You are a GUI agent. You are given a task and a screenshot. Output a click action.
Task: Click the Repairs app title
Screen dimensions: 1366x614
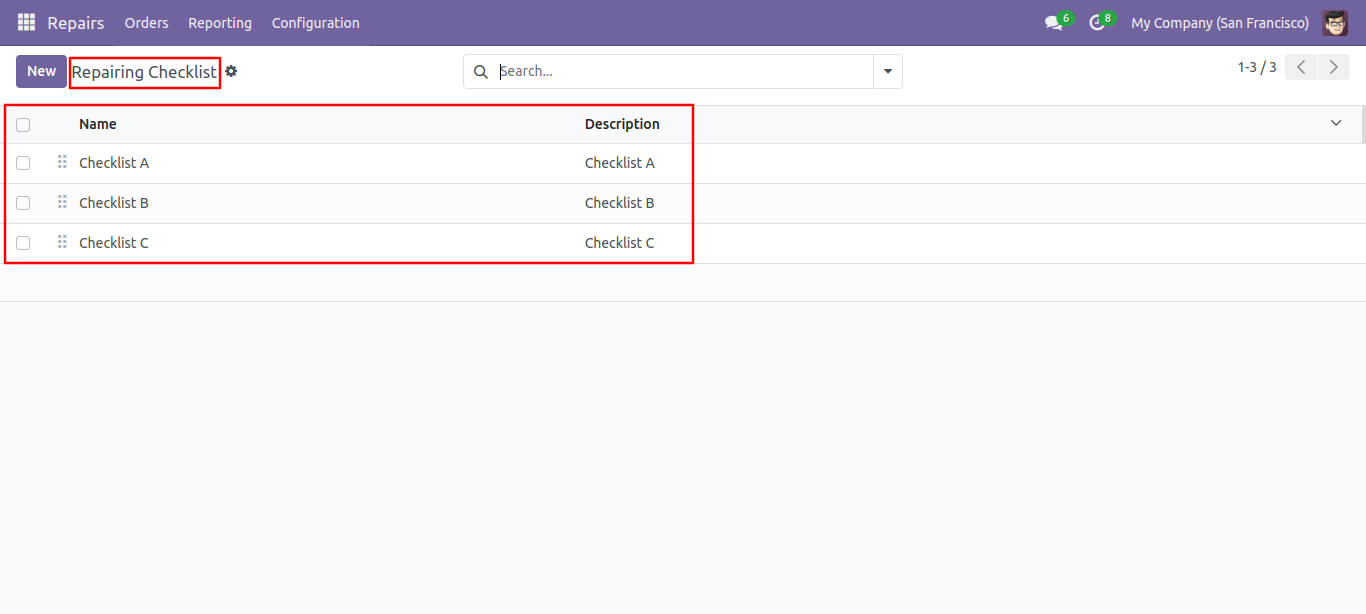[76, 23]
